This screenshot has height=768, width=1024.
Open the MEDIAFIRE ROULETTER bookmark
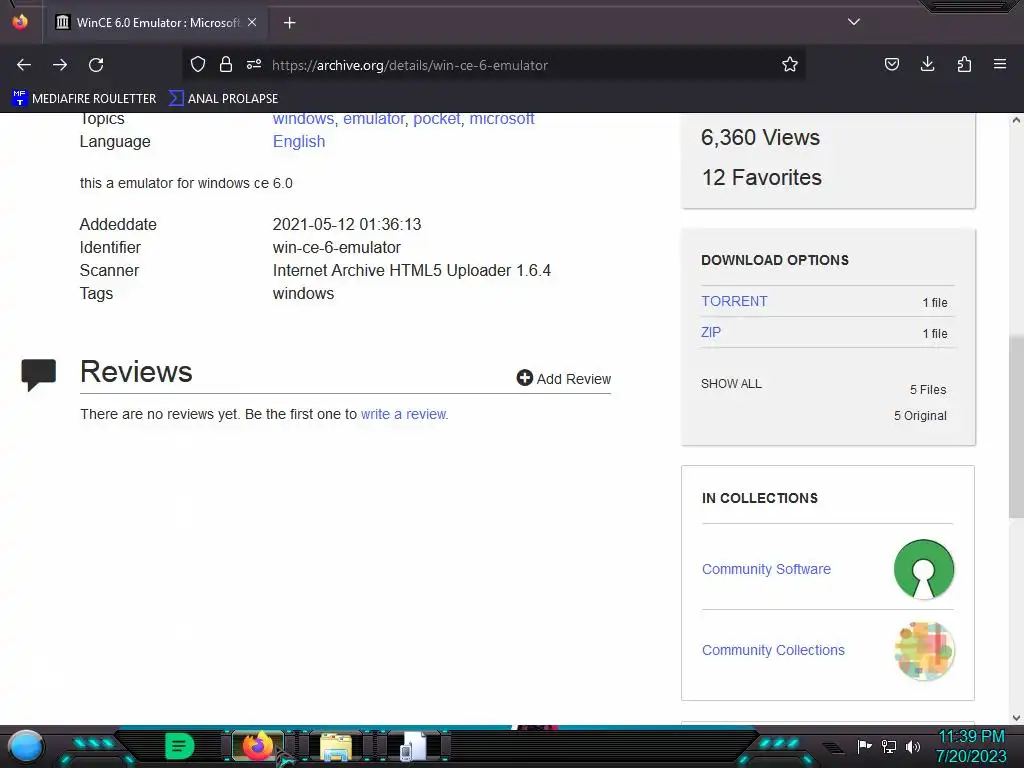click(x=84, y=99)
